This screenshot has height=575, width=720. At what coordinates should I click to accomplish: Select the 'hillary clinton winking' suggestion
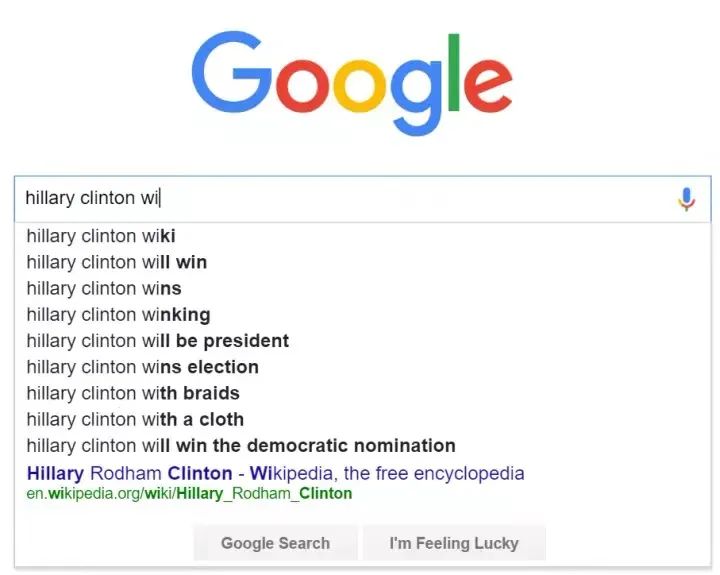[118, 315]
